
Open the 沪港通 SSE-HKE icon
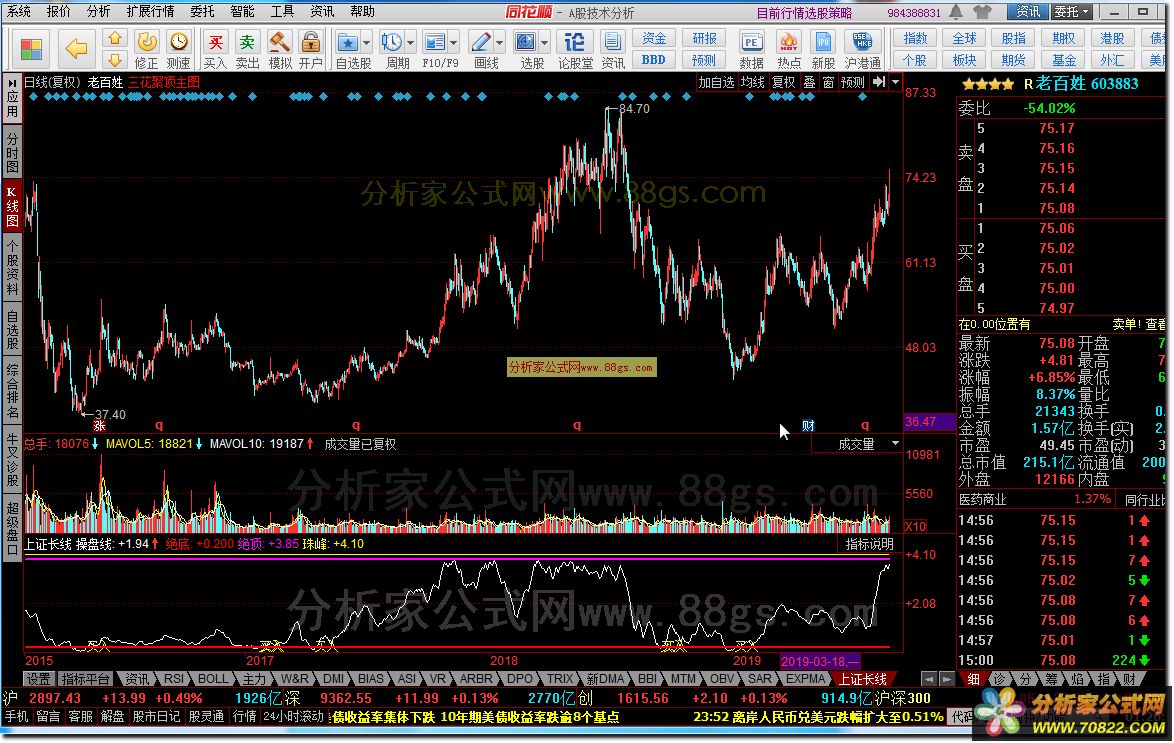click(x=863, y=49)
